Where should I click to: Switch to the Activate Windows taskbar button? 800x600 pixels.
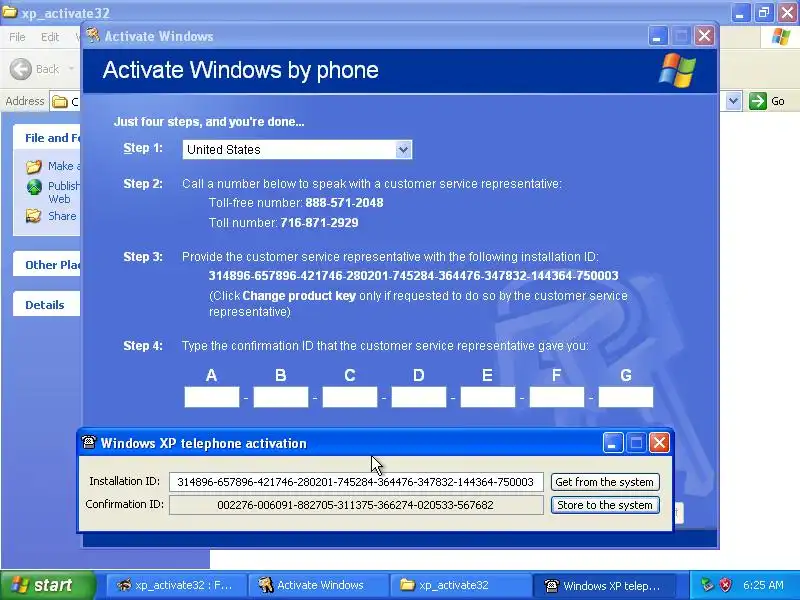[318, 585]
